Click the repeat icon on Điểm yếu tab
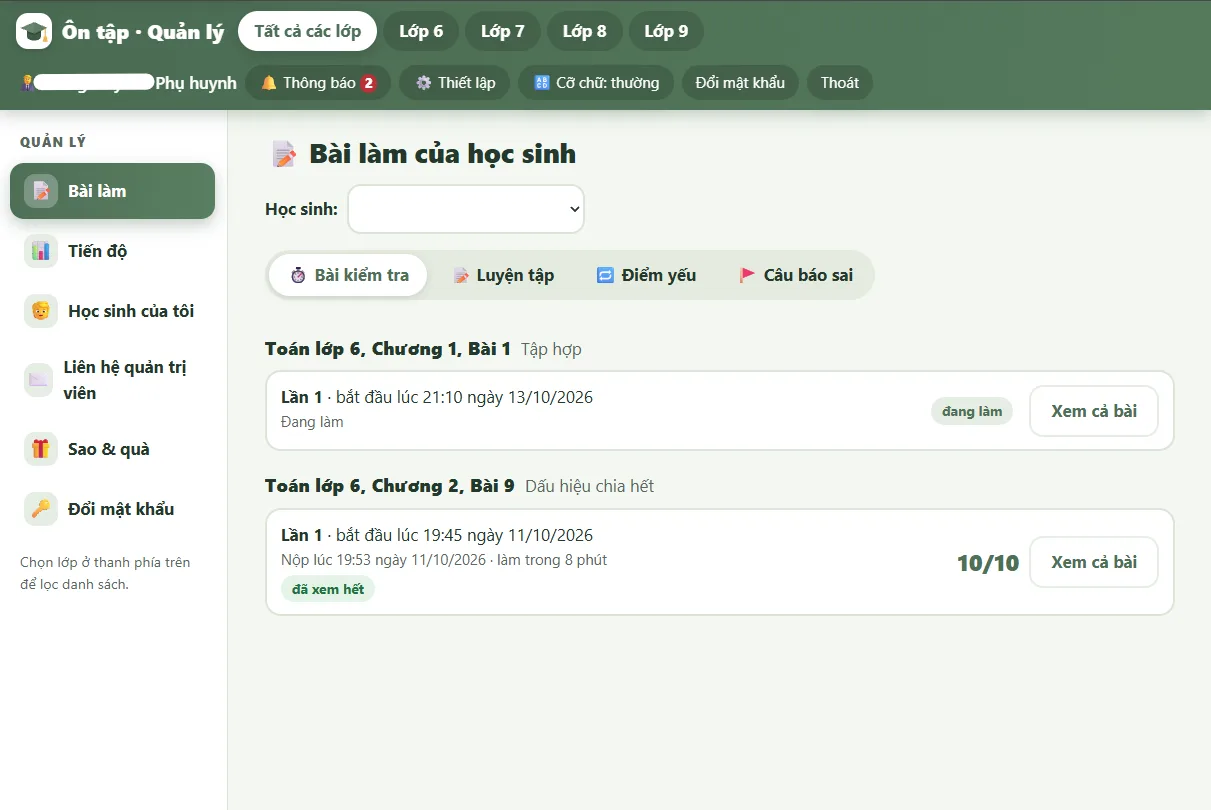 [605, 275]
